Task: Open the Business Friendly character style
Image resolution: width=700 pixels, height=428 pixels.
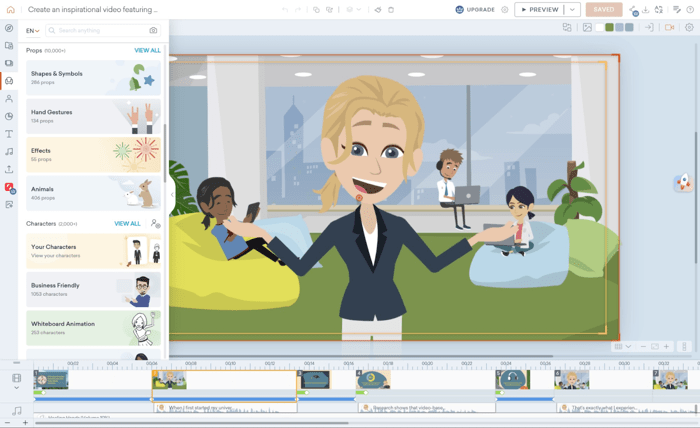Action: (x=93, y=290)
